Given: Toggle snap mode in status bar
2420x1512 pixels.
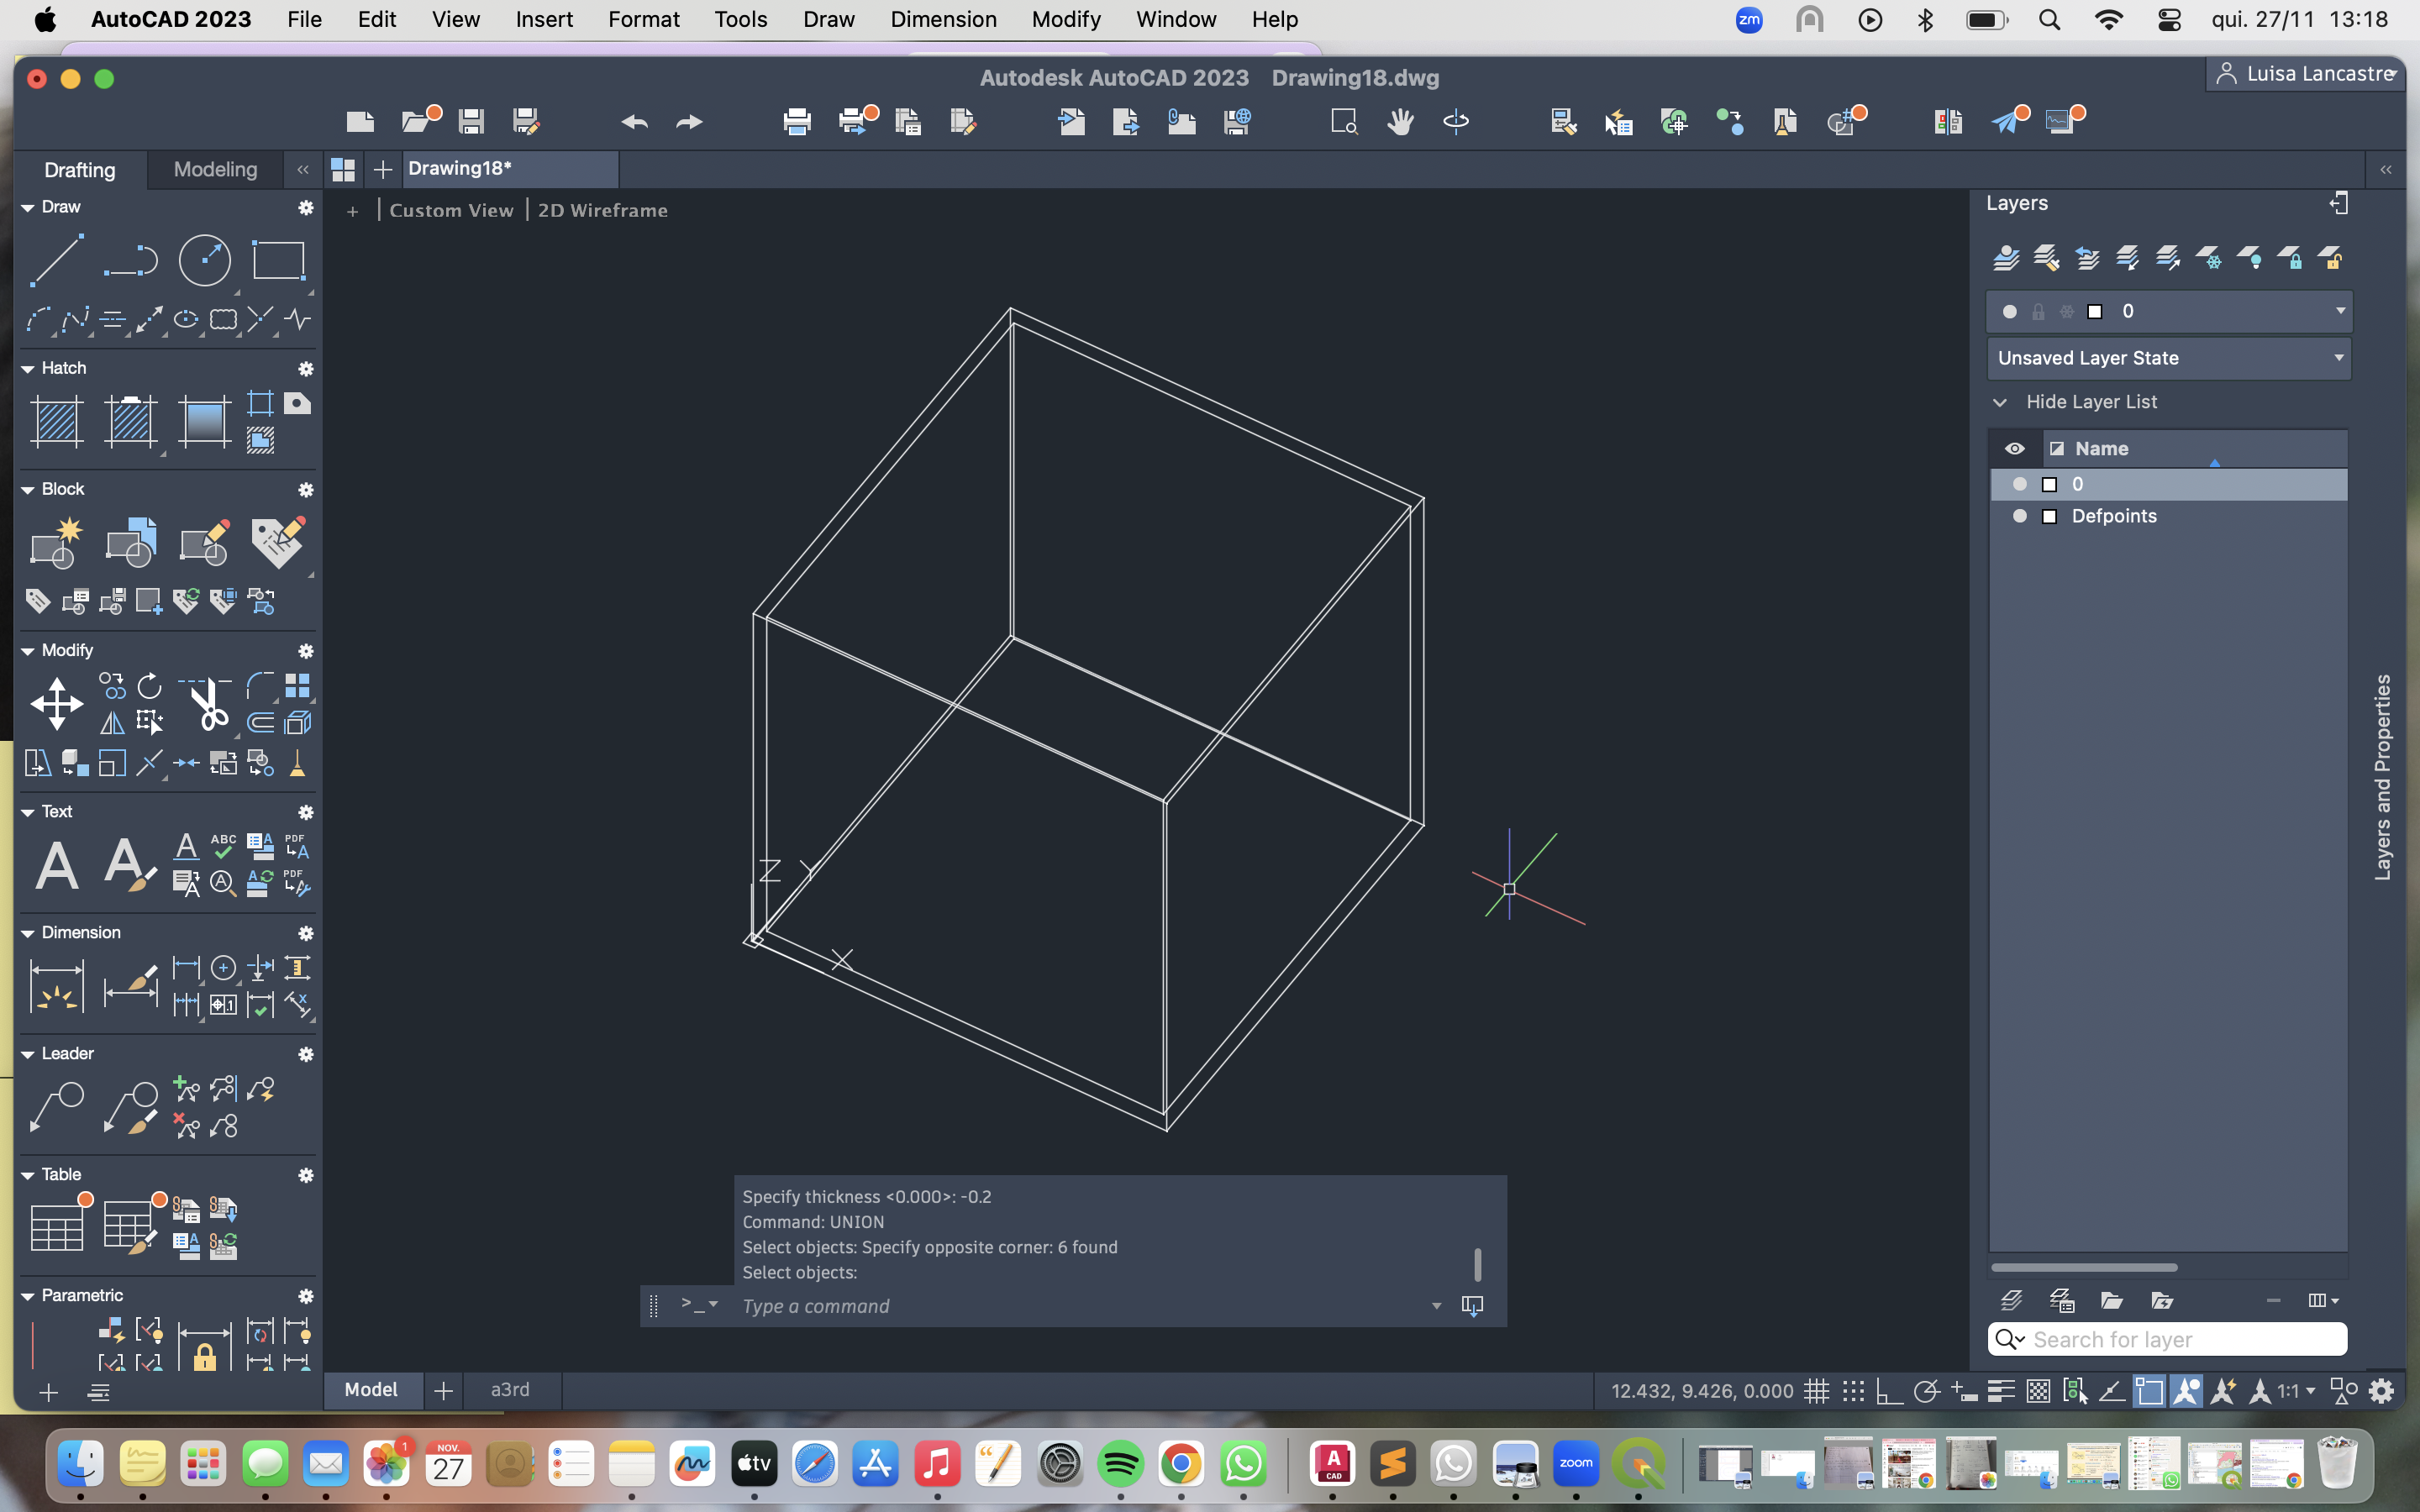Looking at the screenshot, I should click(x=1853, y=1391).
